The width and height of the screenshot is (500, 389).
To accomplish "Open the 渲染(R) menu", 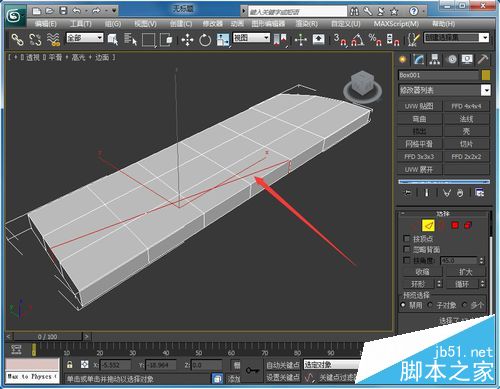I will 307,24.
